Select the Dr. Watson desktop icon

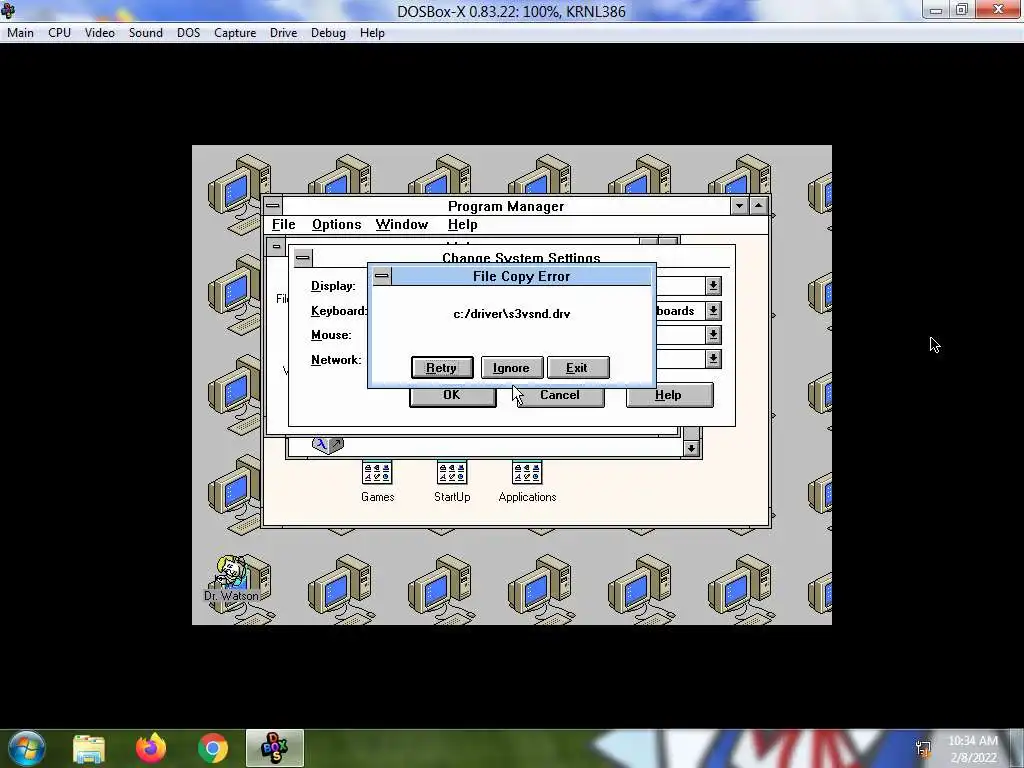pyautogui.click(x=231, y=578)
